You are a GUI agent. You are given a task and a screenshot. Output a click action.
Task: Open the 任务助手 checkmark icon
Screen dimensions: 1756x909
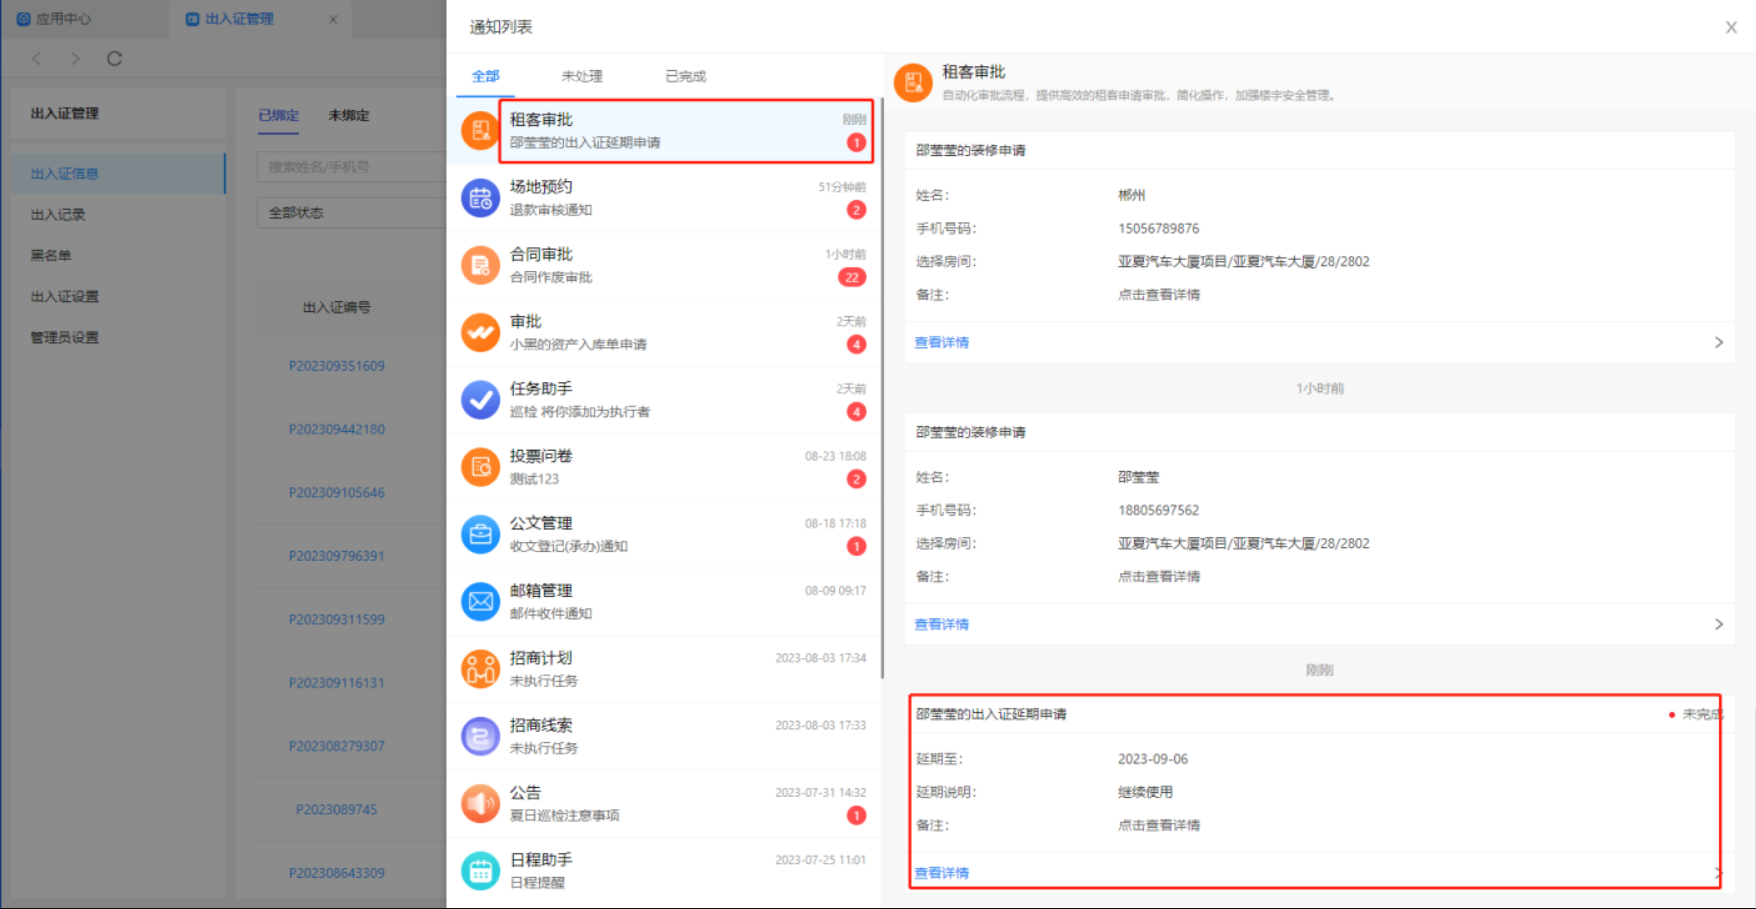click(x=480, y=399)
